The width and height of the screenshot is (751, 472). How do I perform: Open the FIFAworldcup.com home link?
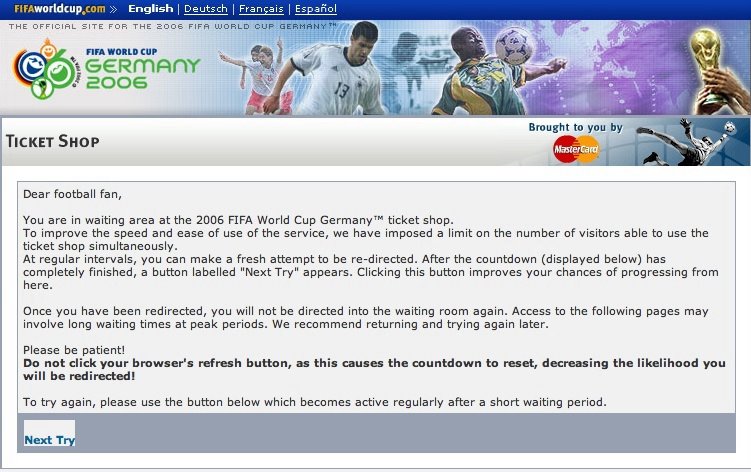click(x=59, y=9)
